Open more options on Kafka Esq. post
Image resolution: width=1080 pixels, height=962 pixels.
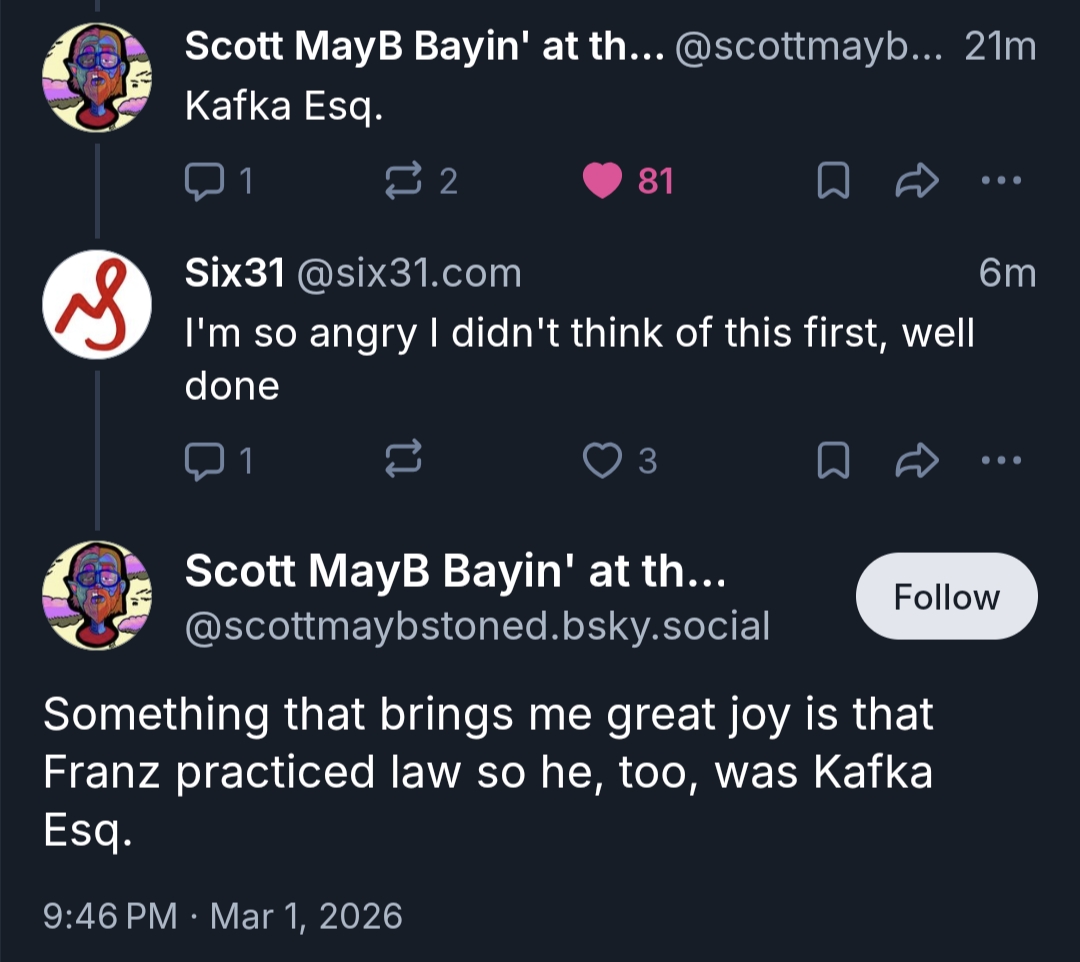(x=1002, y=181)
